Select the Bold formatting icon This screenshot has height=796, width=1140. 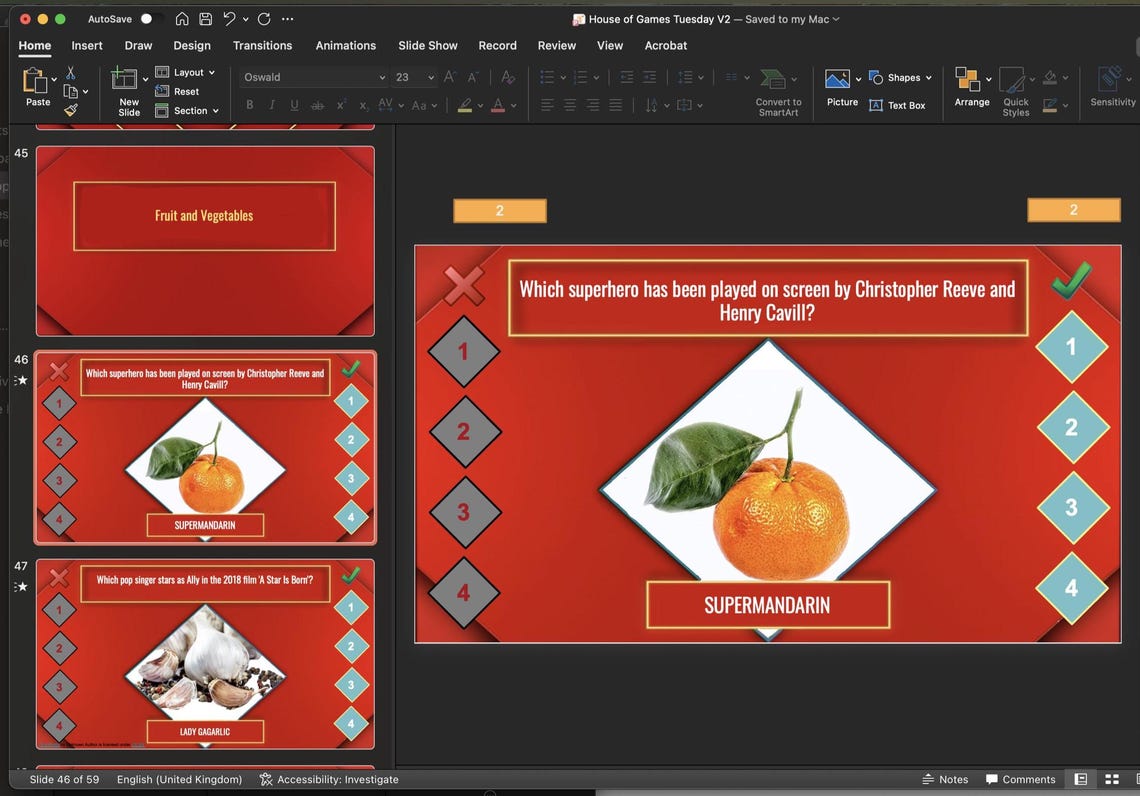[249, 104]
